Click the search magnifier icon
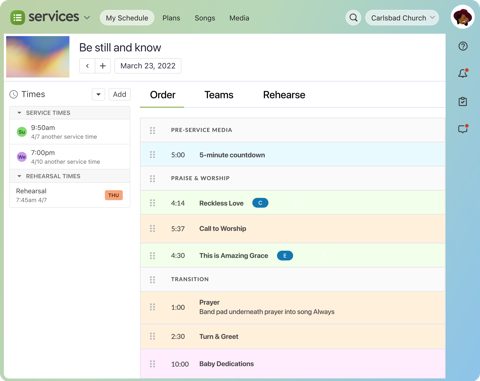 click(353, 18)
